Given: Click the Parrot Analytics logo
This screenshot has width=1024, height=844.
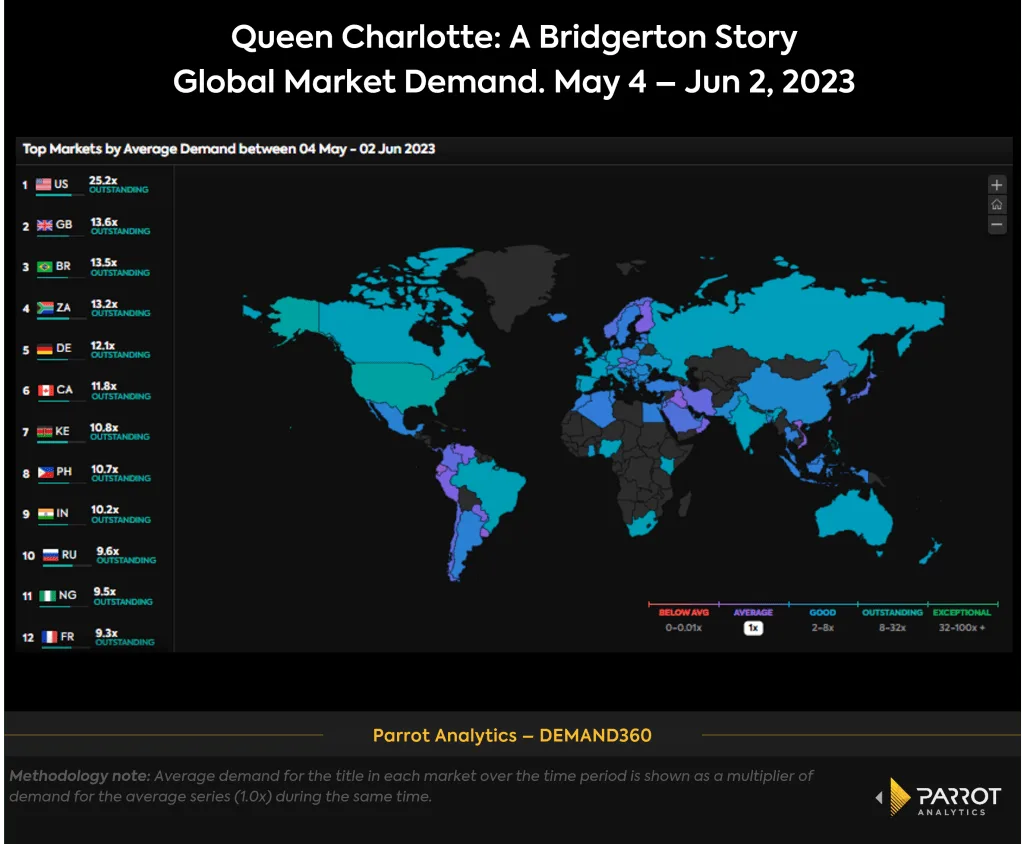Looking at the screenshot, I should (x=940, y=798).
